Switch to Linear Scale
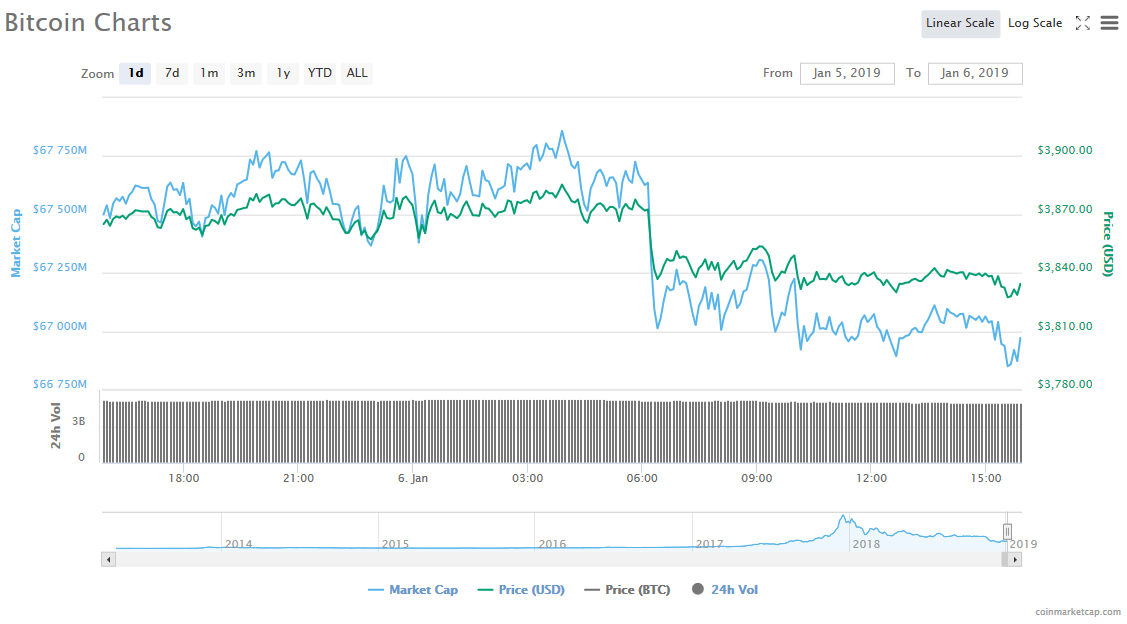This screenshot has height=624, width=1127. (959, 23)
